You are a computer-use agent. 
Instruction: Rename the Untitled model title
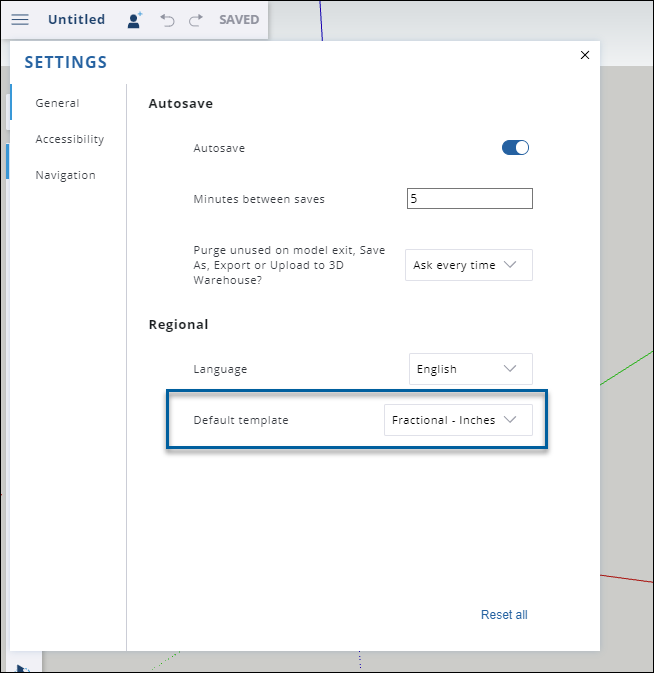point(76,20)
